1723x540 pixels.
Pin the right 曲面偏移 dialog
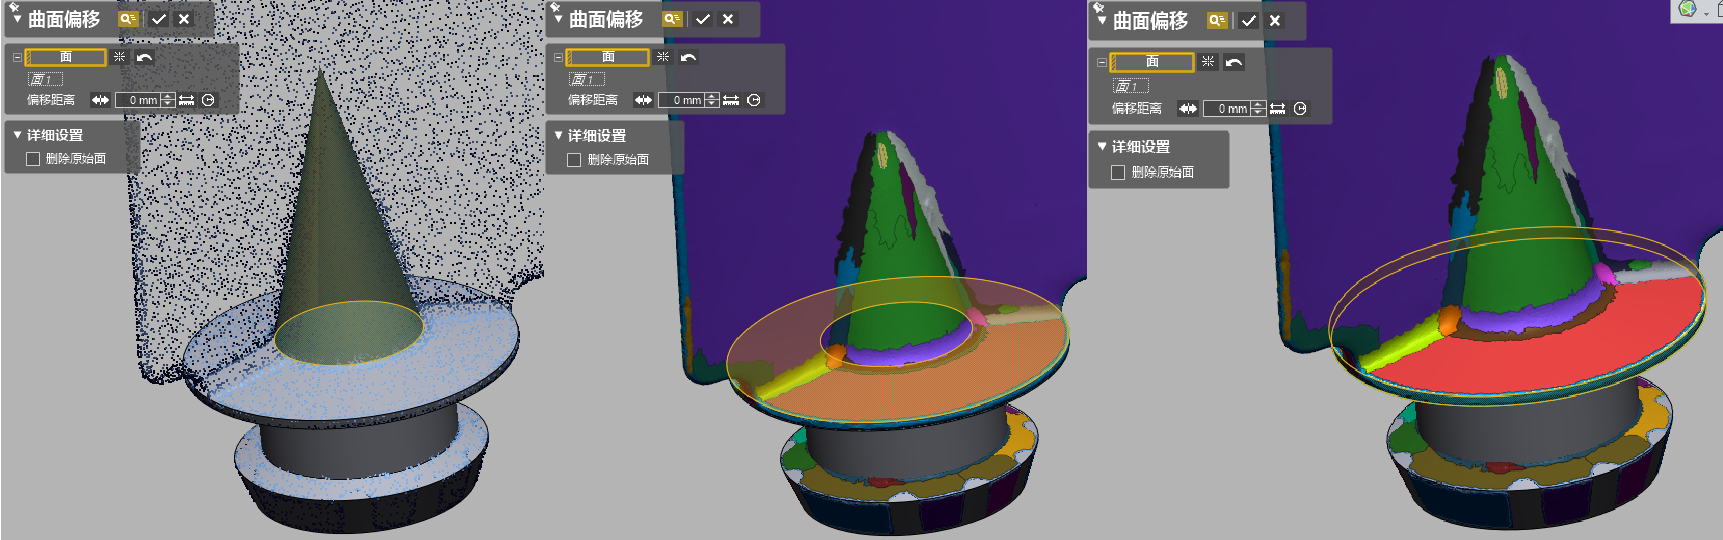1099,8
